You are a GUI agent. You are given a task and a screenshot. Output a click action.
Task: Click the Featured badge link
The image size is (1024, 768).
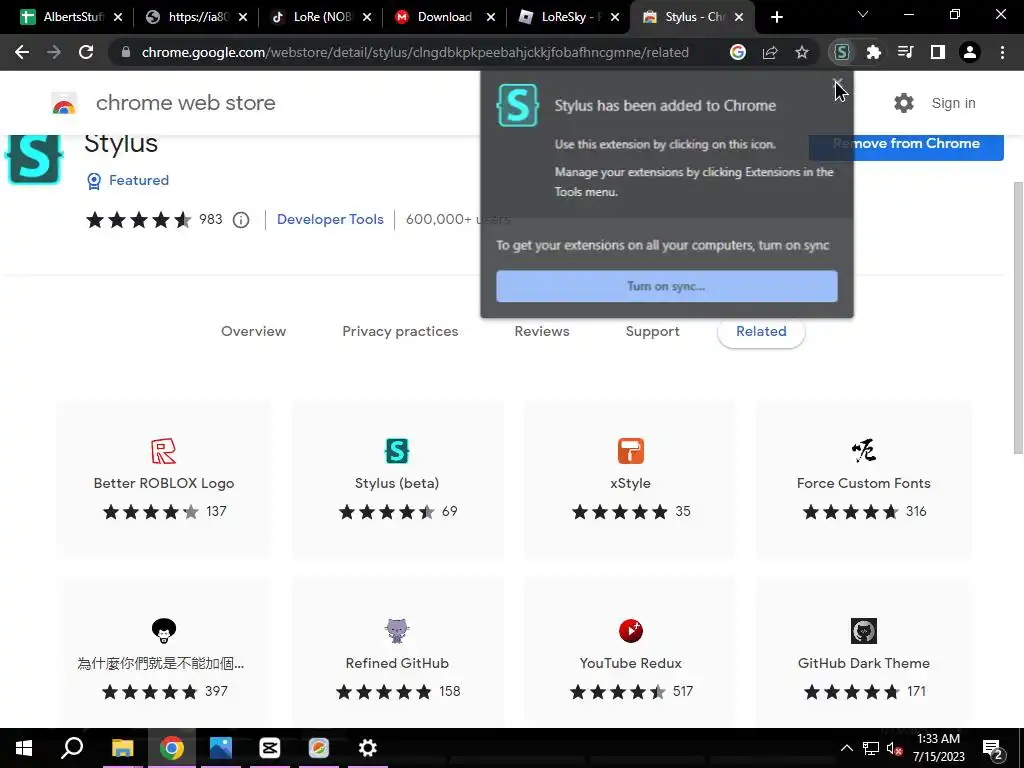(x=127, y=180)
